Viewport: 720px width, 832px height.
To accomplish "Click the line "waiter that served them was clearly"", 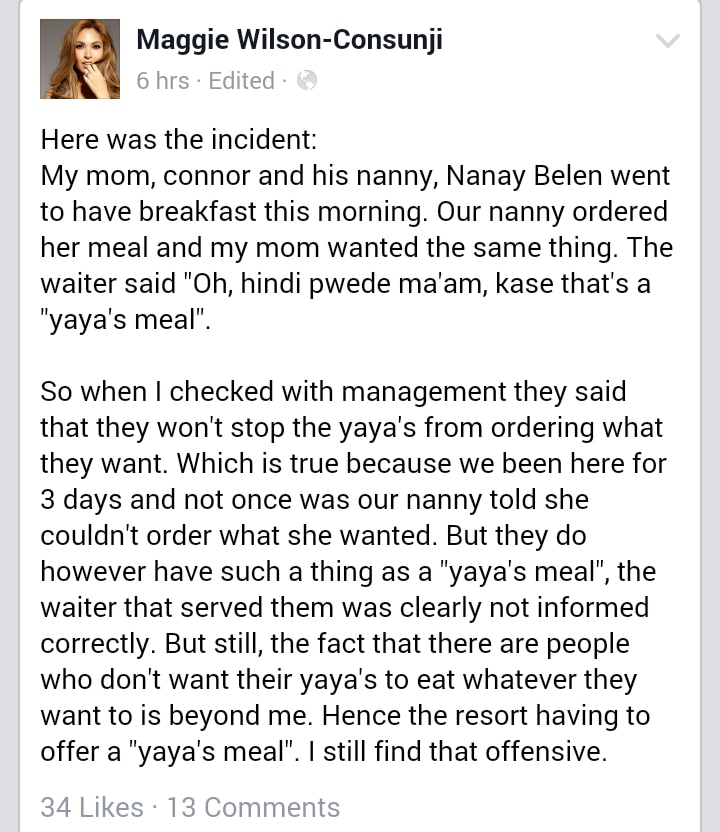I will coord(345,608).
